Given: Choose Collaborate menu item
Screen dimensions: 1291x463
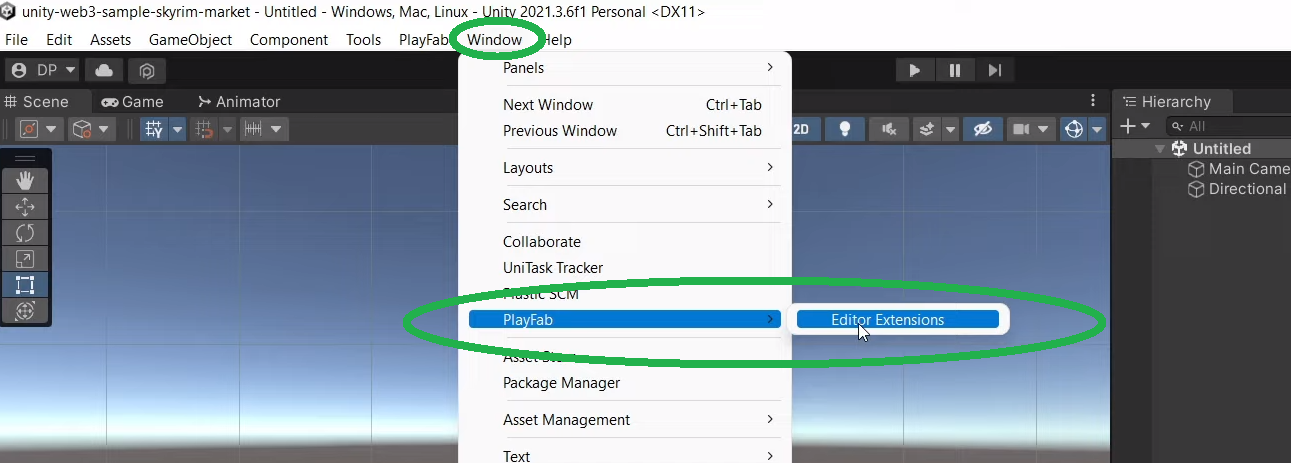Looking at the screenshot, I should pos(625,242).
